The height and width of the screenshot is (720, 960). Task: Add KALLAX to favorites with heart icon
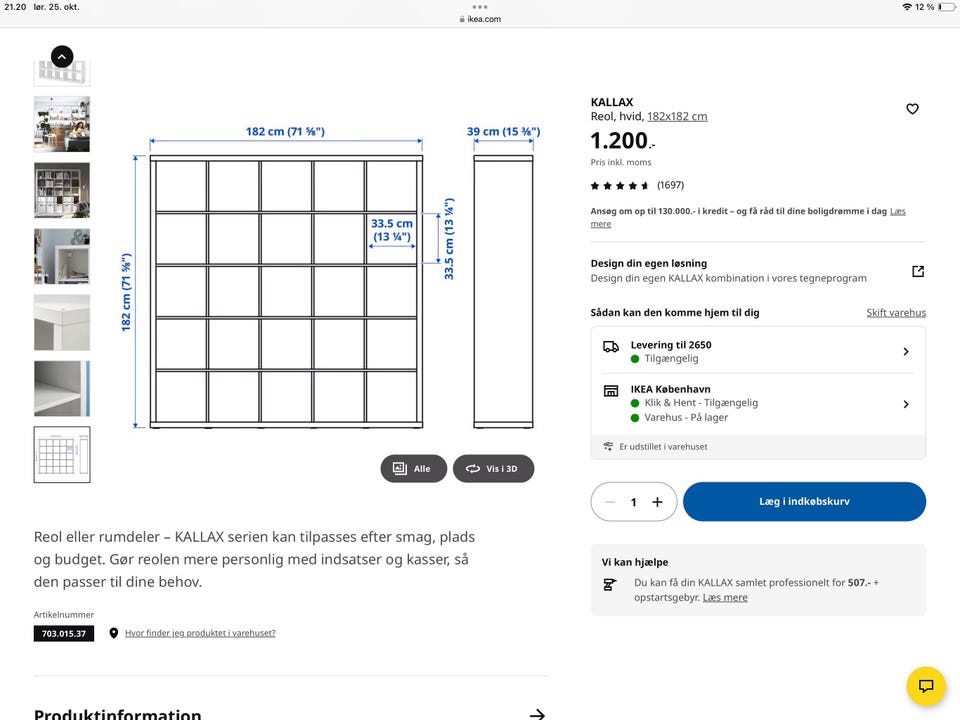pos(912,109)
